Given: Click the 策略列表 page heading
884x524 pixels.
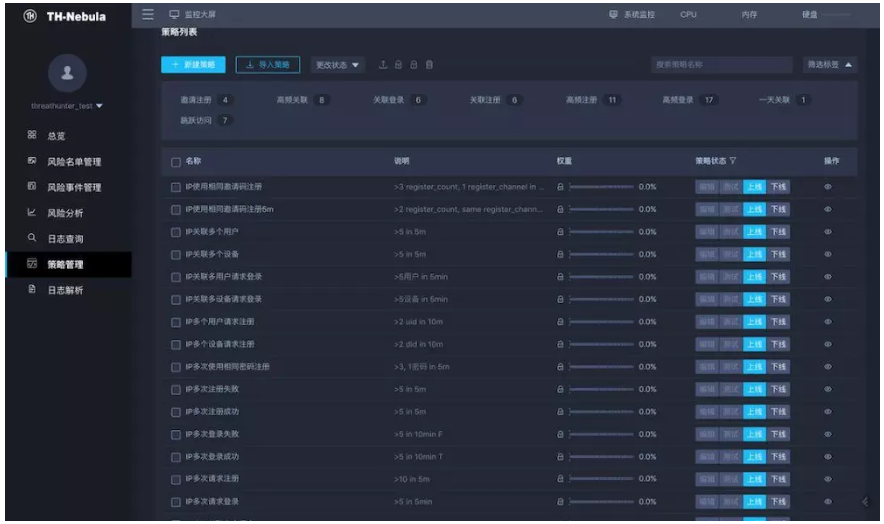Looking at the screenshot, I should coord(179,32).
